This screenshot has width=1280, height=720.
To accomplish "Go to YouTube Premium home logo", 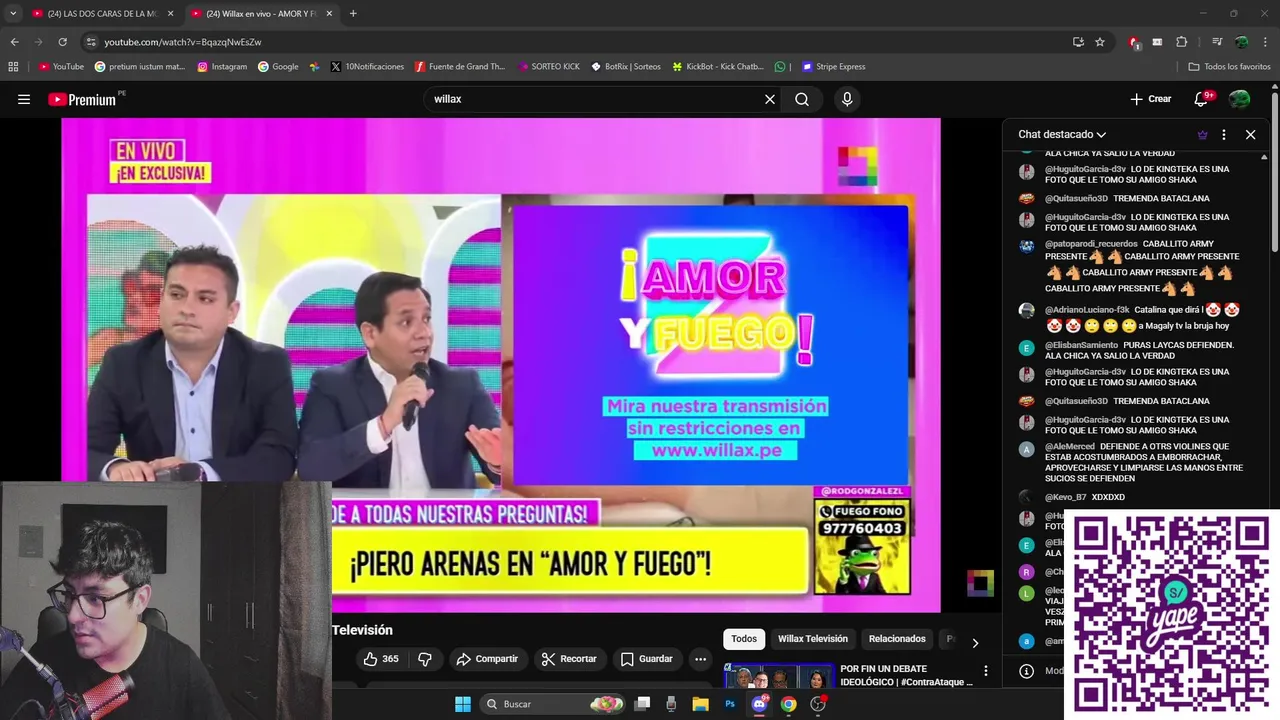I will coord(84,99).
